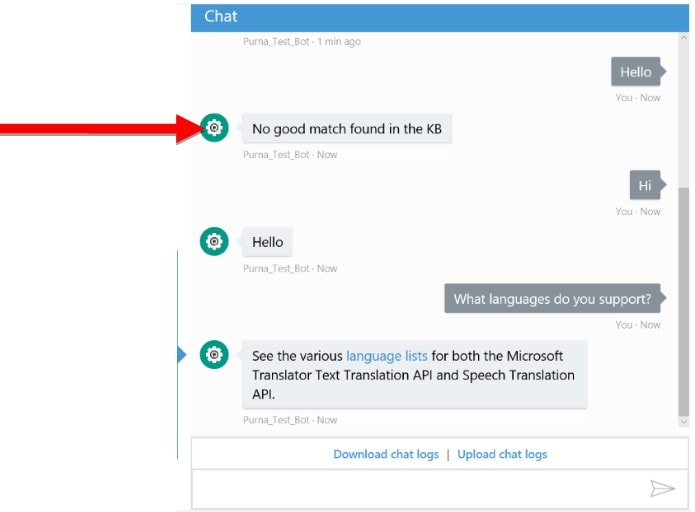Click the bot avatar beside "No good match found"
Viewport: 695px width, 512px height.
pos(214,128)
